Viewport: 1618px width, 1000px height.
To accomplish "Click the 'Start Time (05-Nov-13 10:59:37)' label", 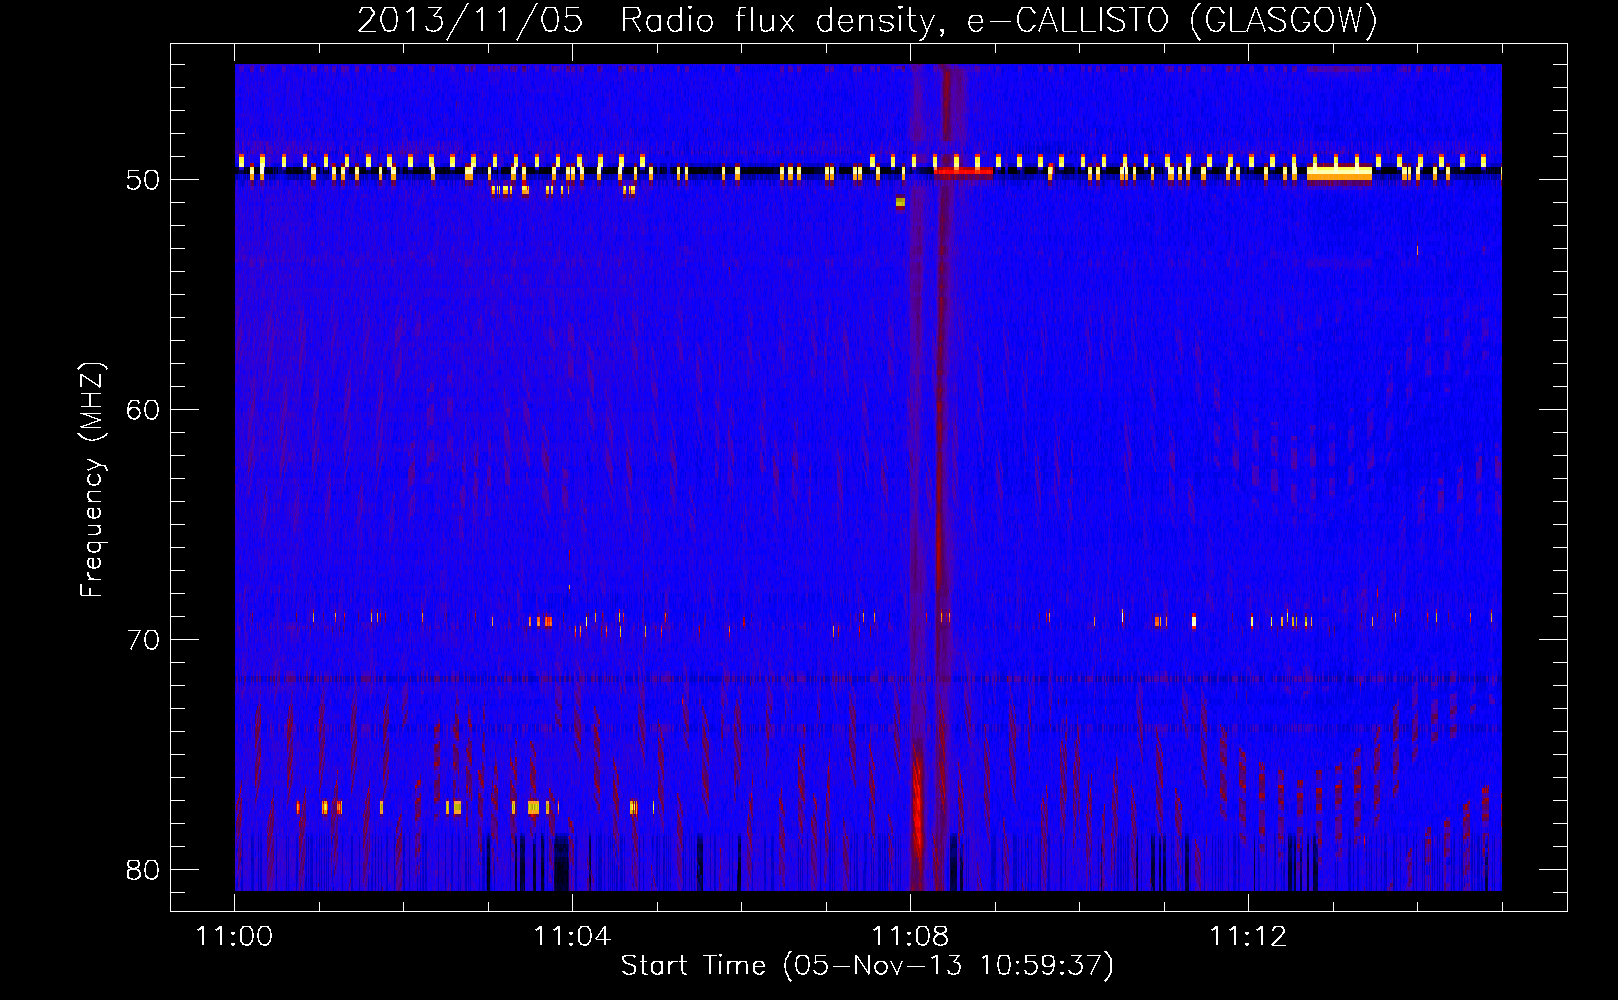I will (867, 966).
